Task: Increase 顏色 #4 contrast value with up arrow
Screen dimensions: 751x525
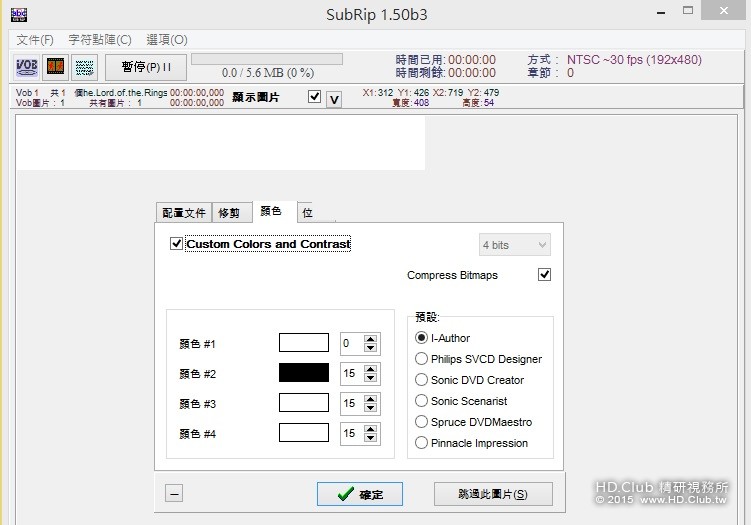Action: pyautogui.click(x=370, y=429)
